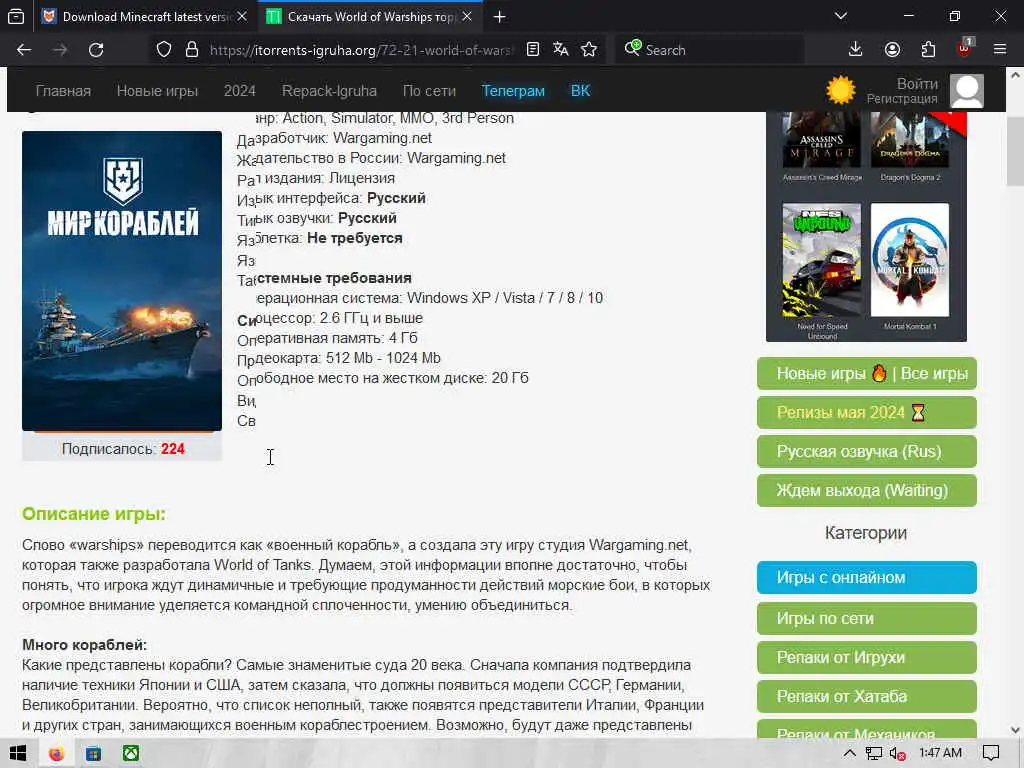This screenshot has width=1024, height=768.
Task: Open Новые игры navigation item
Action: tap(157, 91)
